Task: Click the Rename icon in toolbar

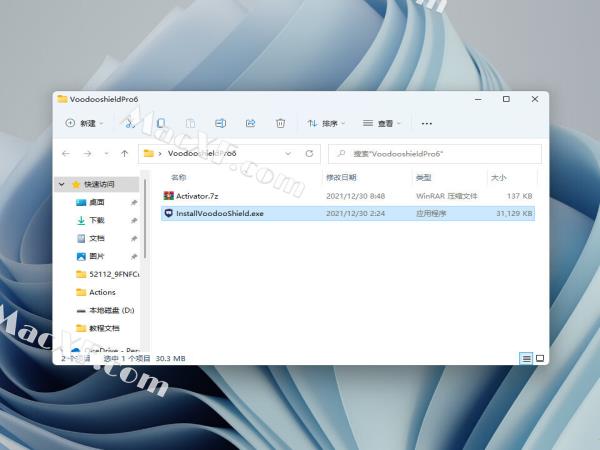Action: tap(220, 123)
